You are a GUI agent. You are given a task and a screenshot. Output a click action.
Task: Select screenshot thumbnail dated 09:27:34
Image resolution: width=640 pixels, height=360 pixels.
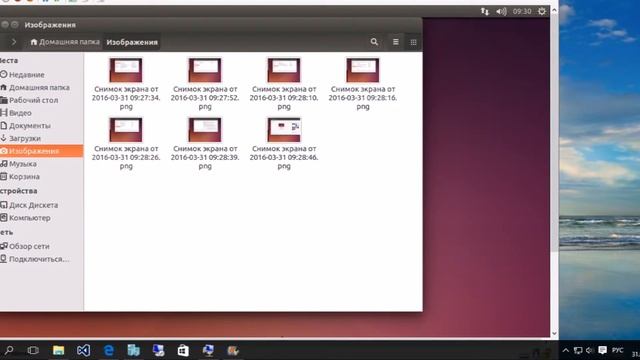(x=126, y=70)
